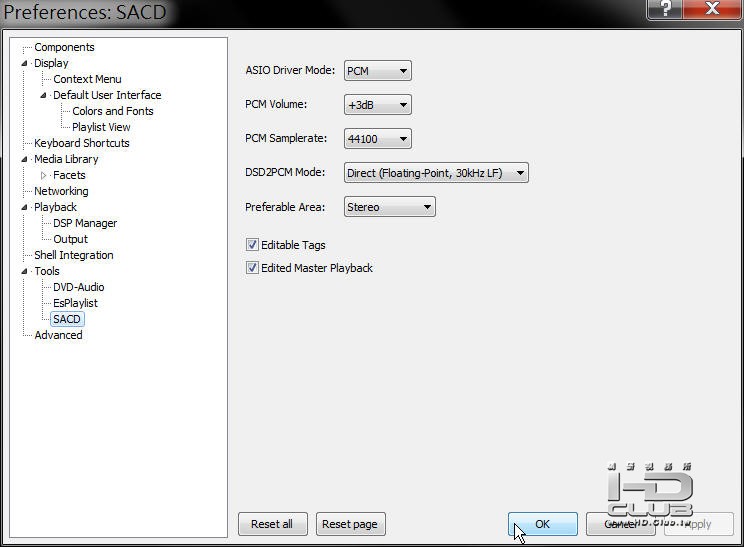Open the DVD-Audio preferences page
Viewport: 744px width, 547px height.
79,287
